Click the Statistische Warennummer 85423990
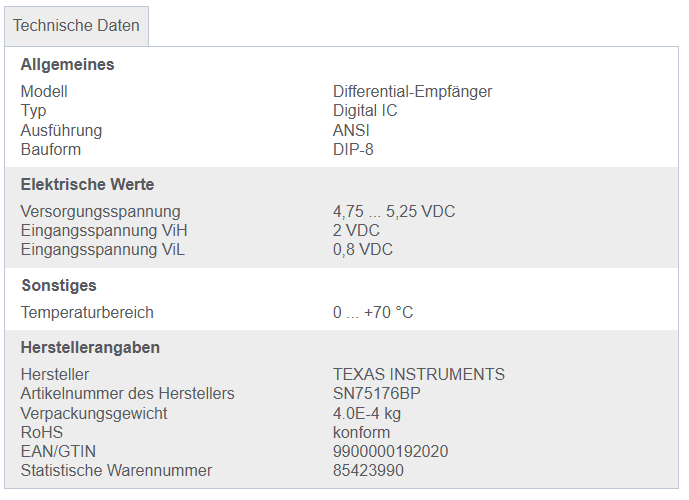 368,471
